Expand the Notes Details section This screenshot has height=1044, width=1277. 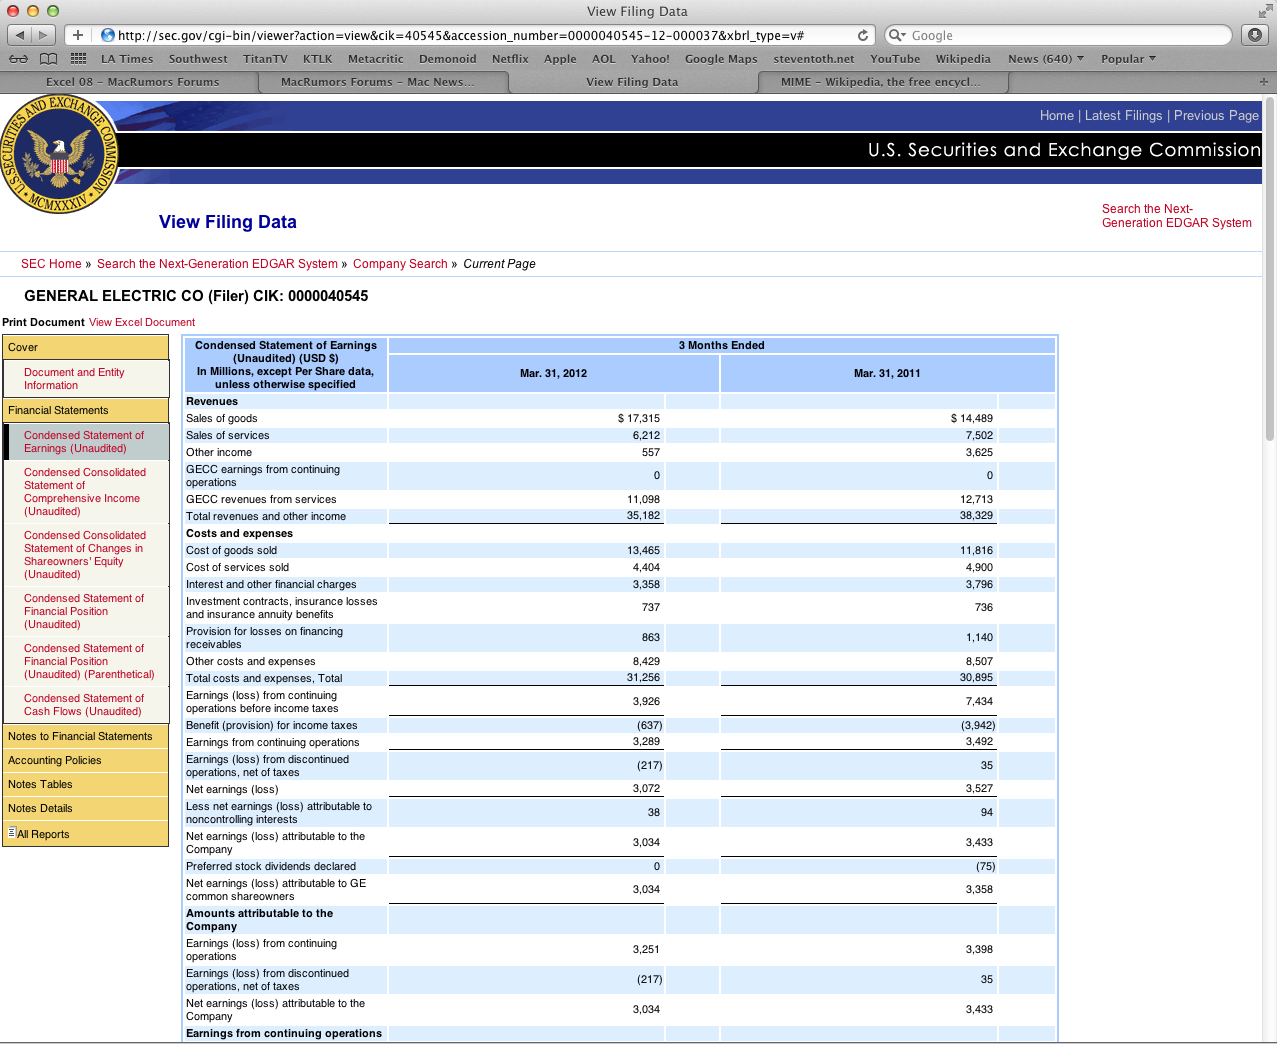click(x=86, y=808)
